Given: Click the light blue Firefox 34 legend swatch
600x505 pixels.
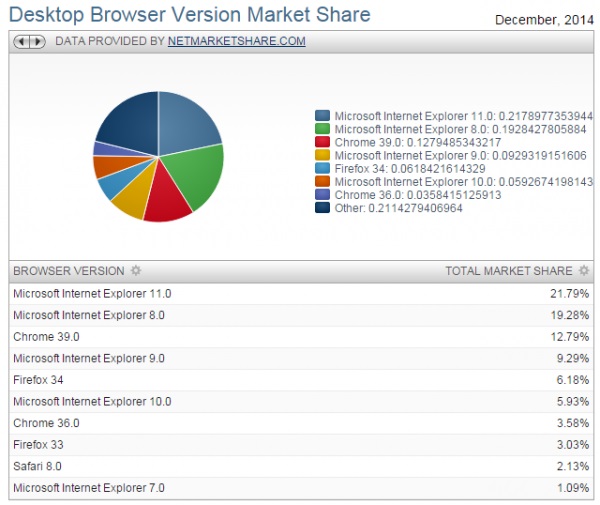Looking at the screenshot, I should coord(322,168).
